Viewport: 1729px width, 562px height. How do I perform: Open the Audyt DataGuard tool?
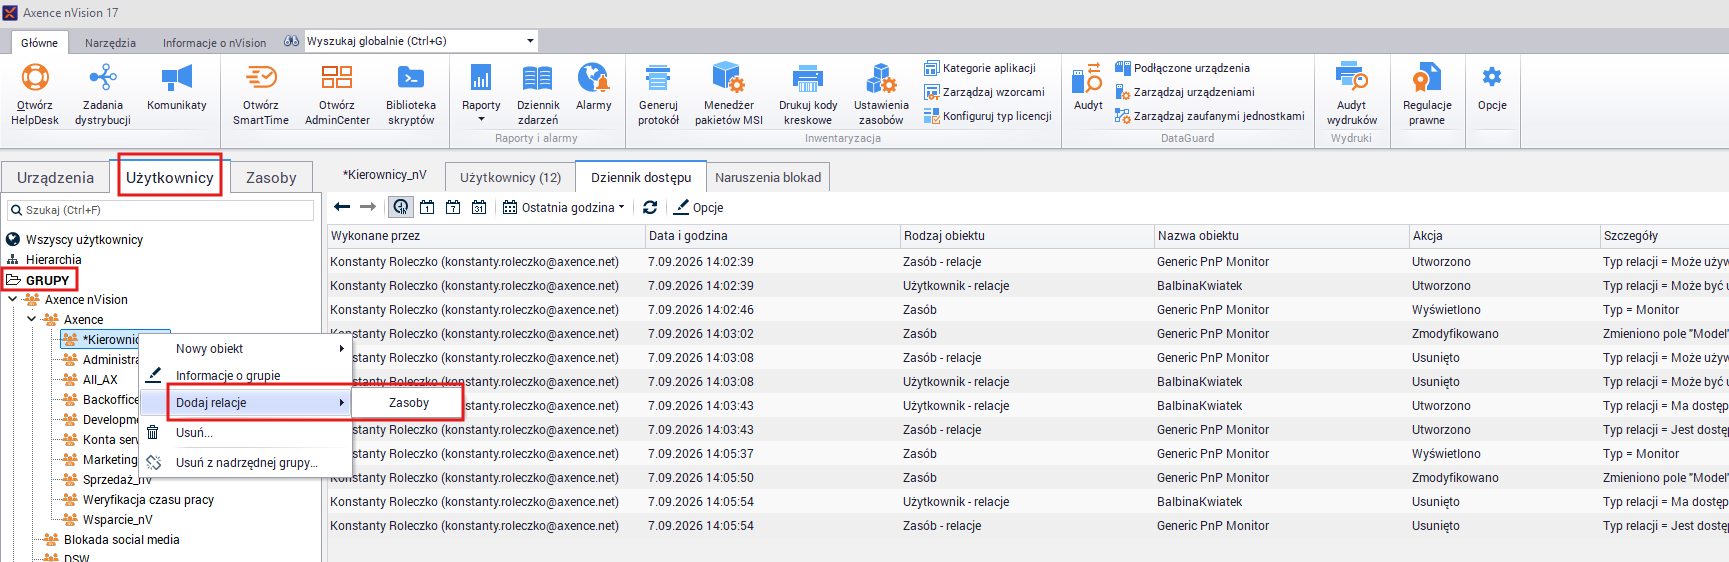click(1088, 88)
